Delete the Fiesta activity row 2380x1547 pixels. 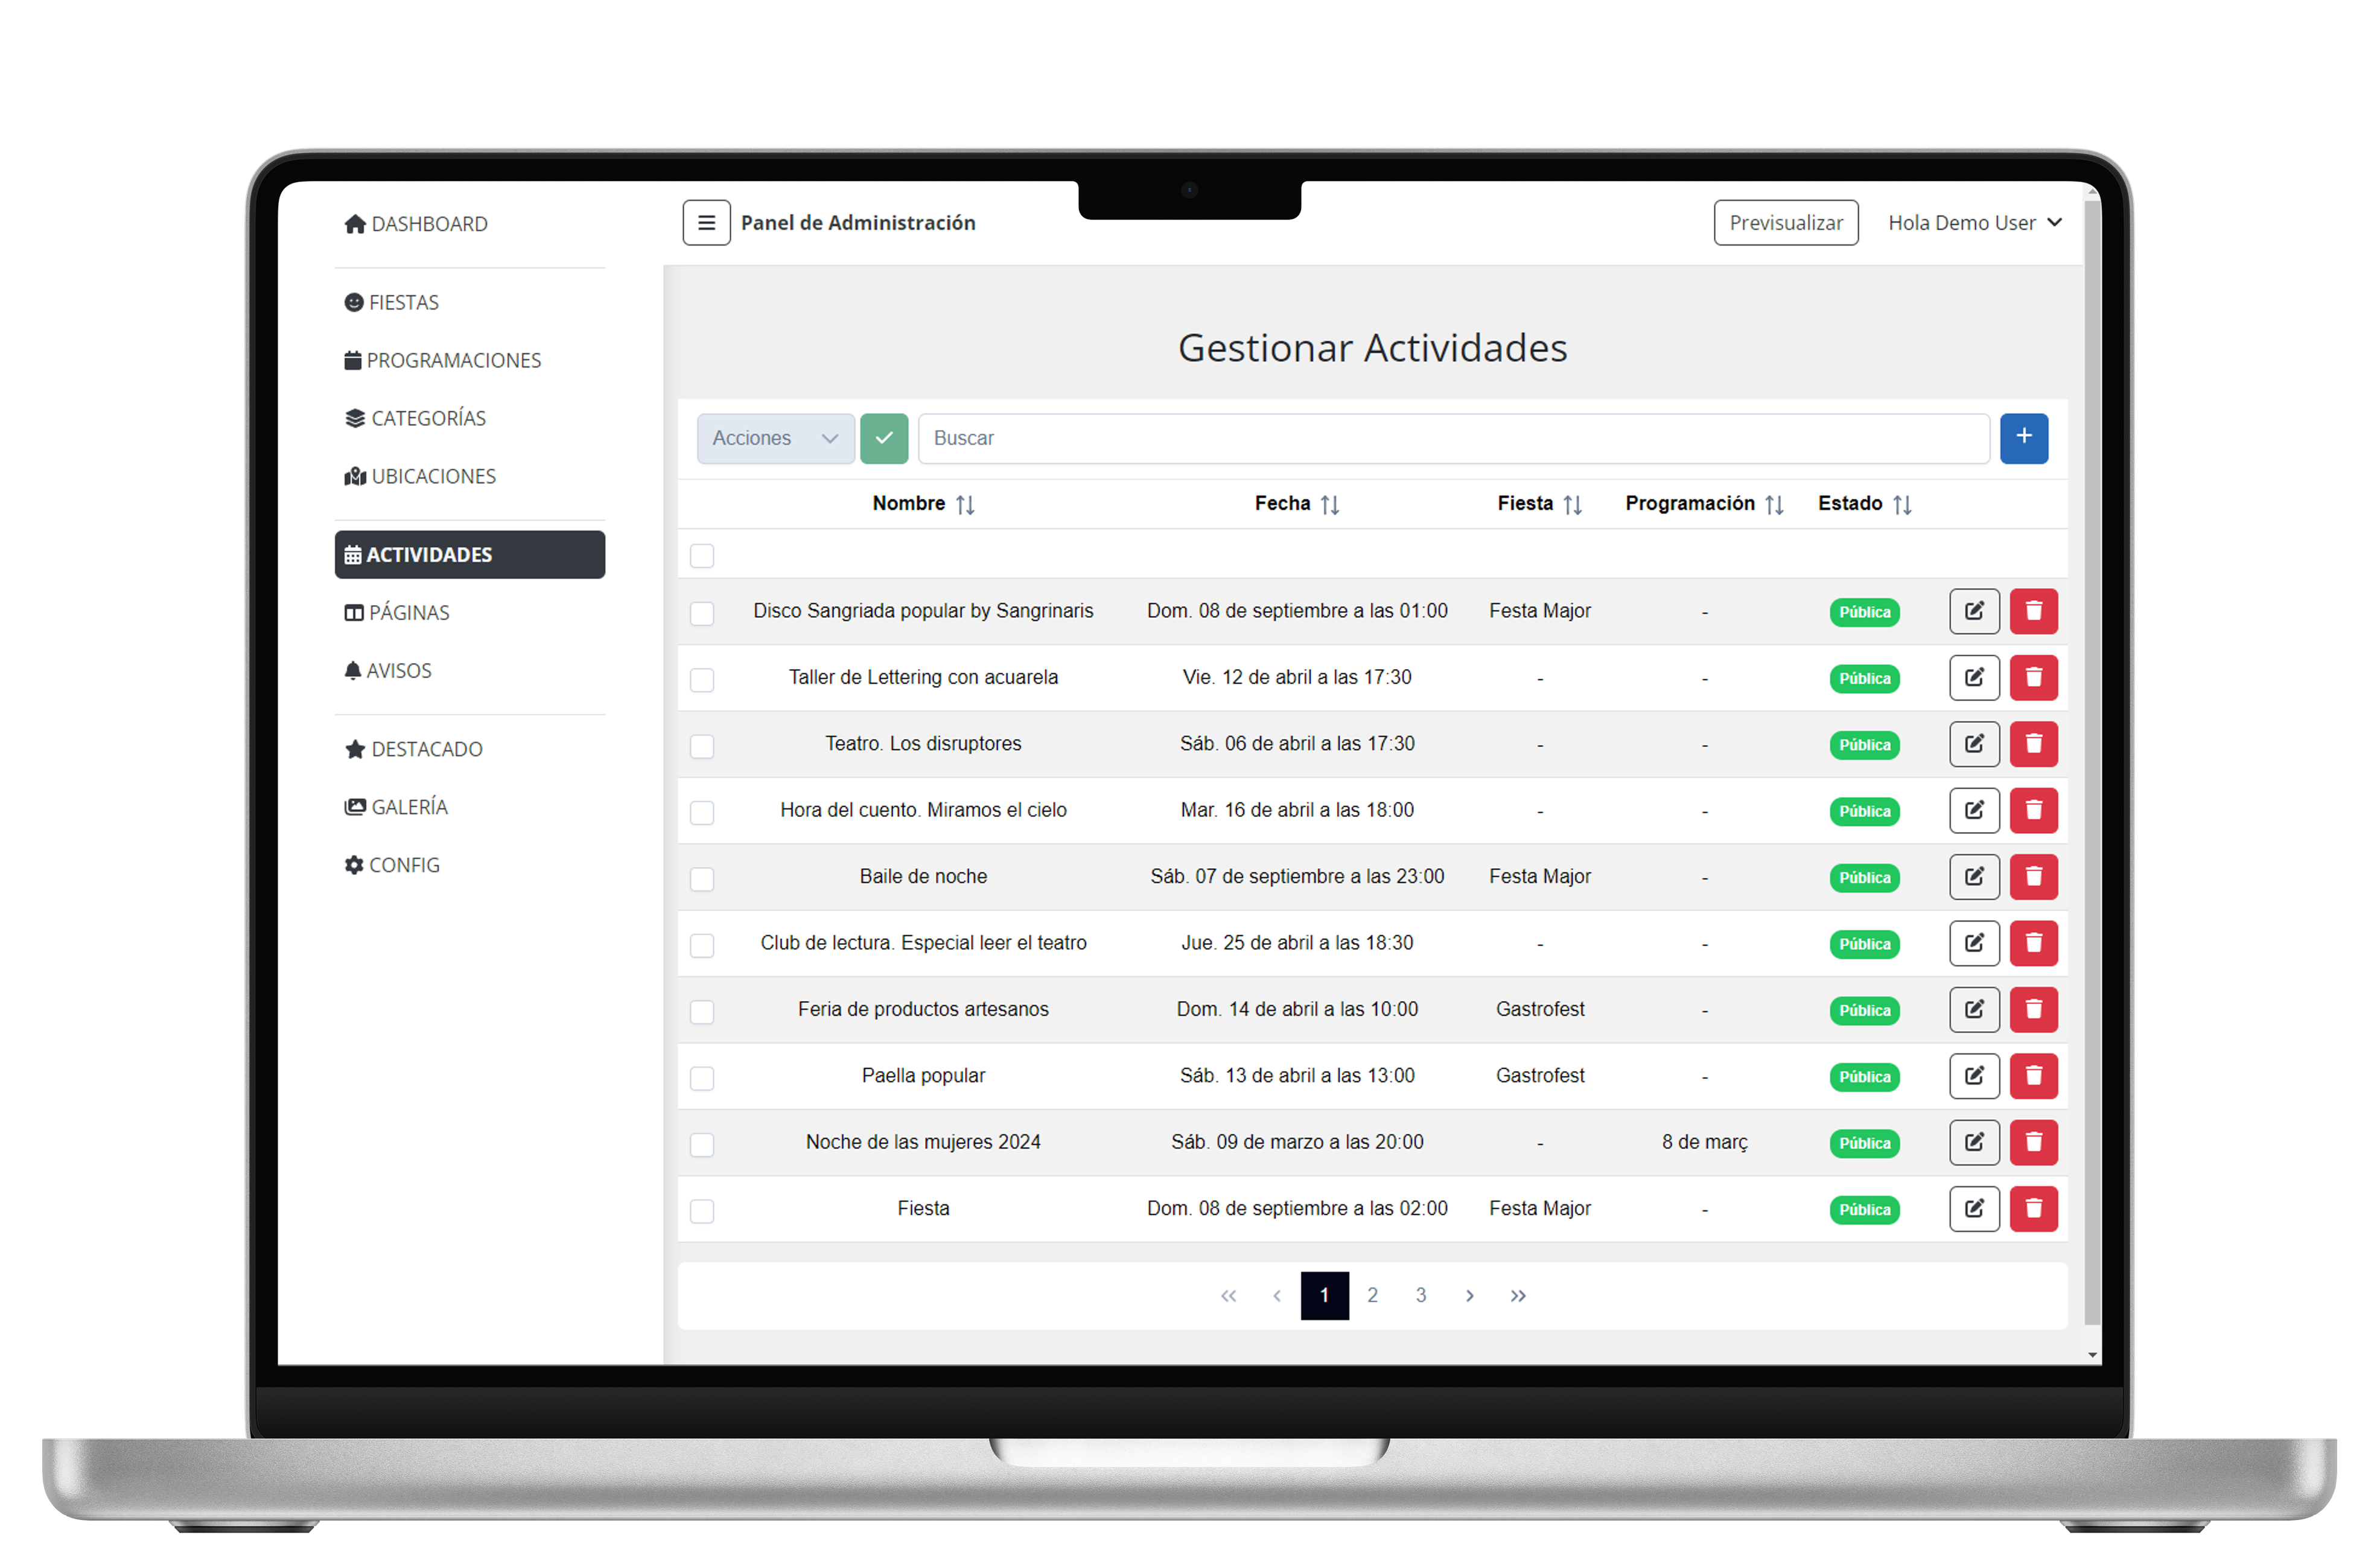tap(2033, 1208)
